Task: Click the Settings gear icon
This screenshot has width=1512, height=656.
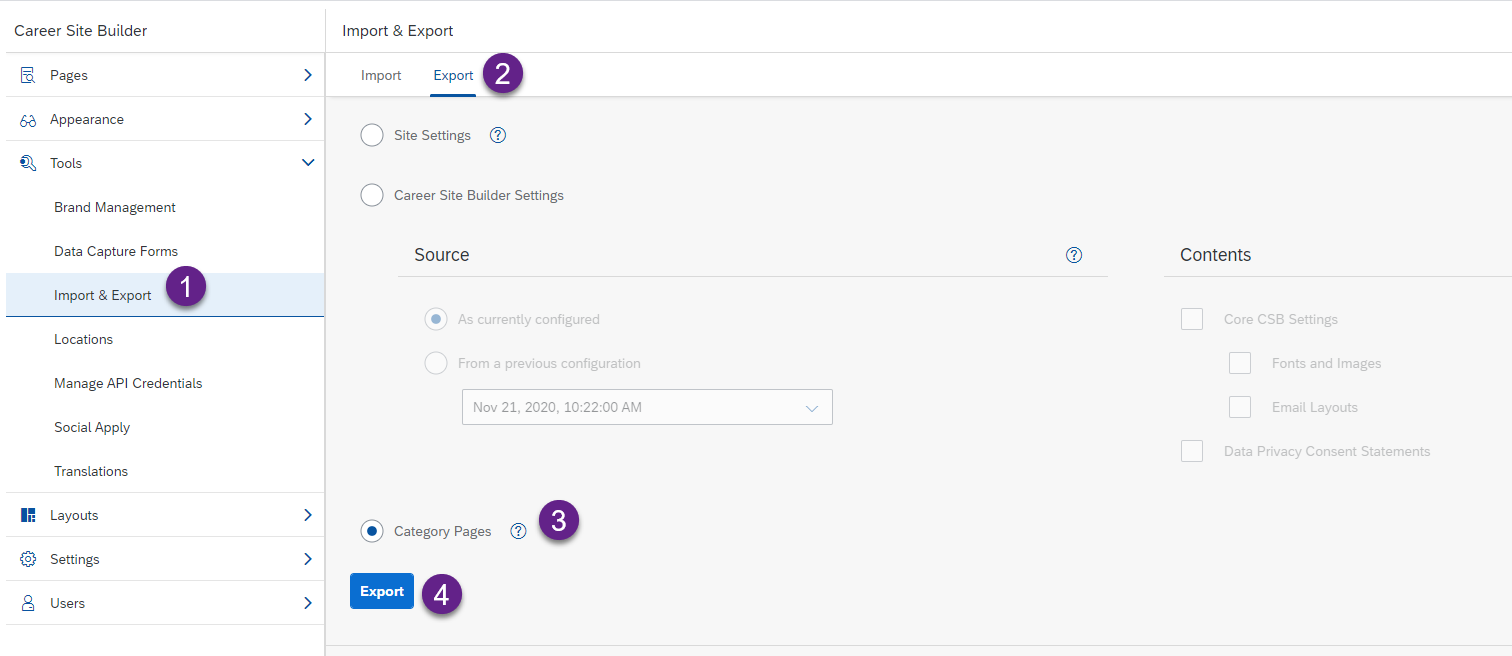Action: 28,559
